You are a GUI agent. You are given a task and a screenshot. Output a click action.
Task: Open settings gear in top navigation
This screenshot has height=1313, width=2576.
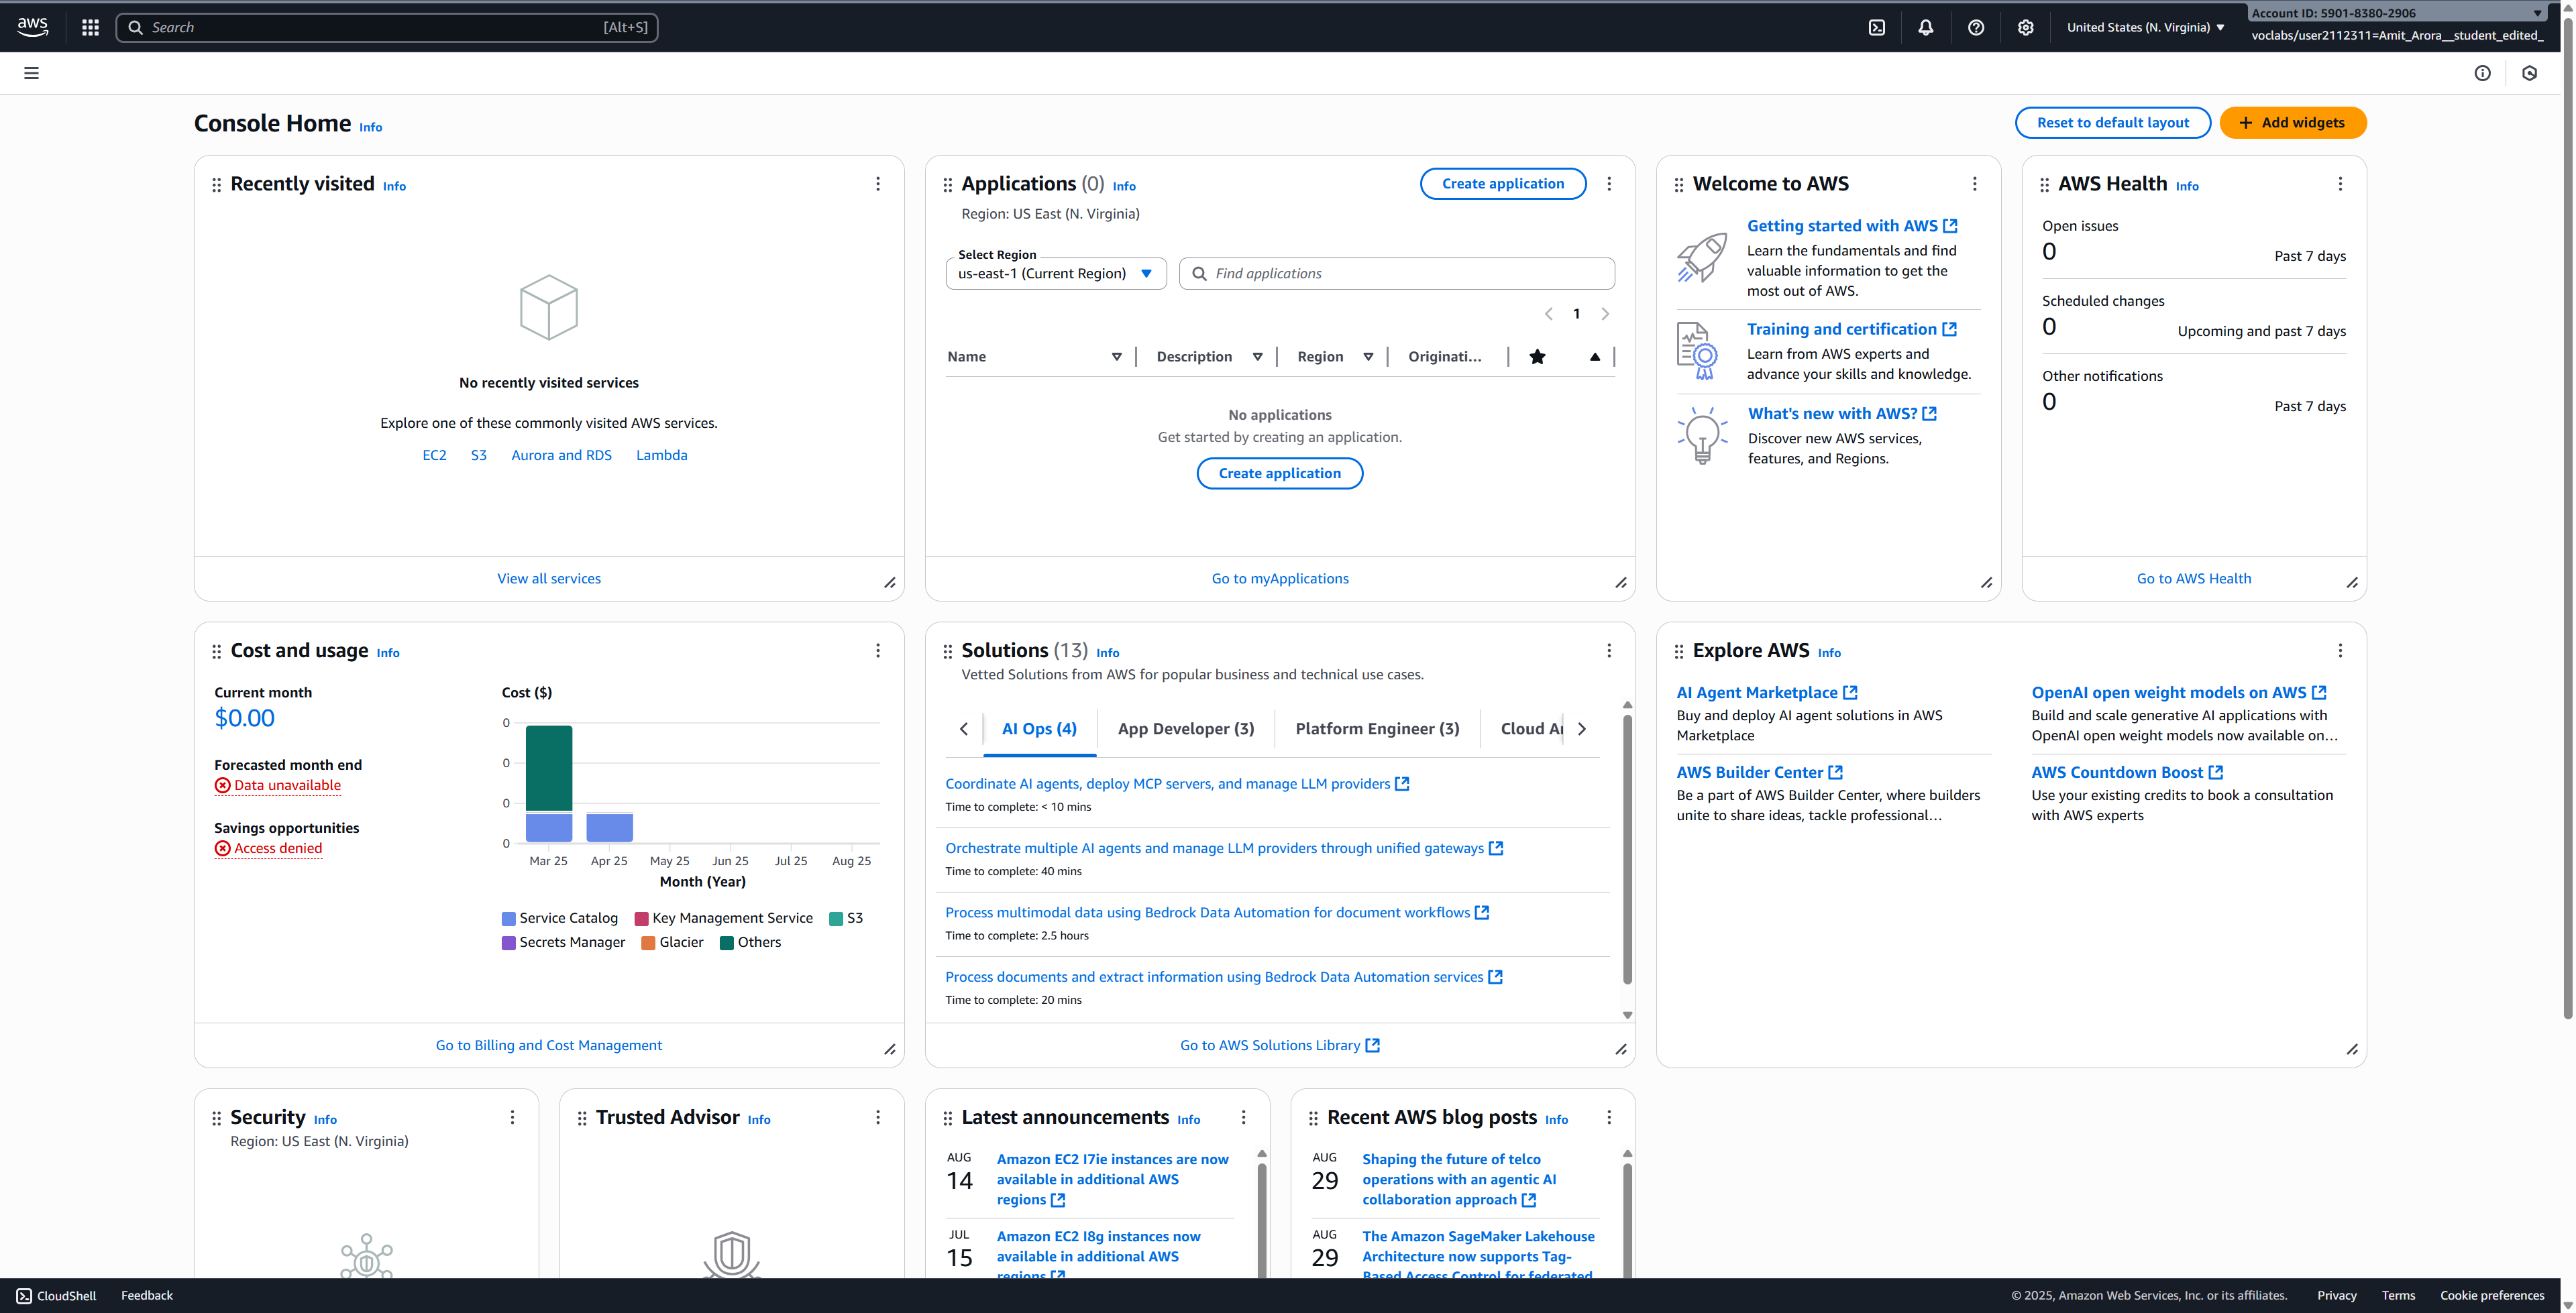[x=2025, y=27]
